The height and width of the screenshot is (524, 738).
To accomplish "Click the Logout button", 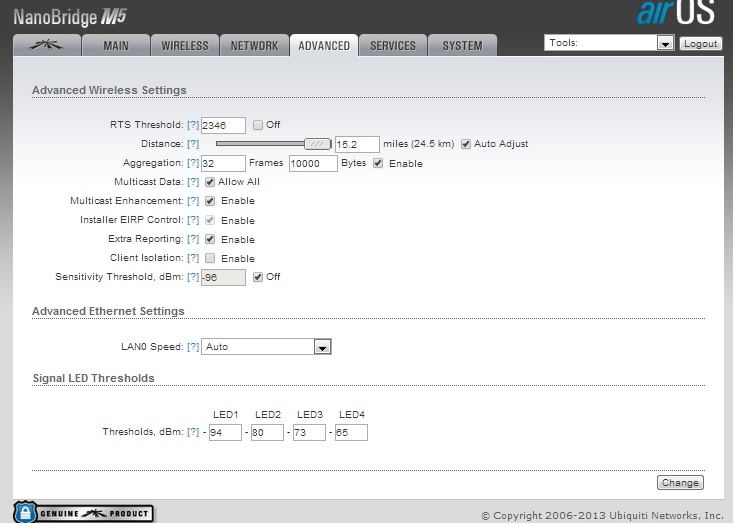I will (x=700, y=44).
